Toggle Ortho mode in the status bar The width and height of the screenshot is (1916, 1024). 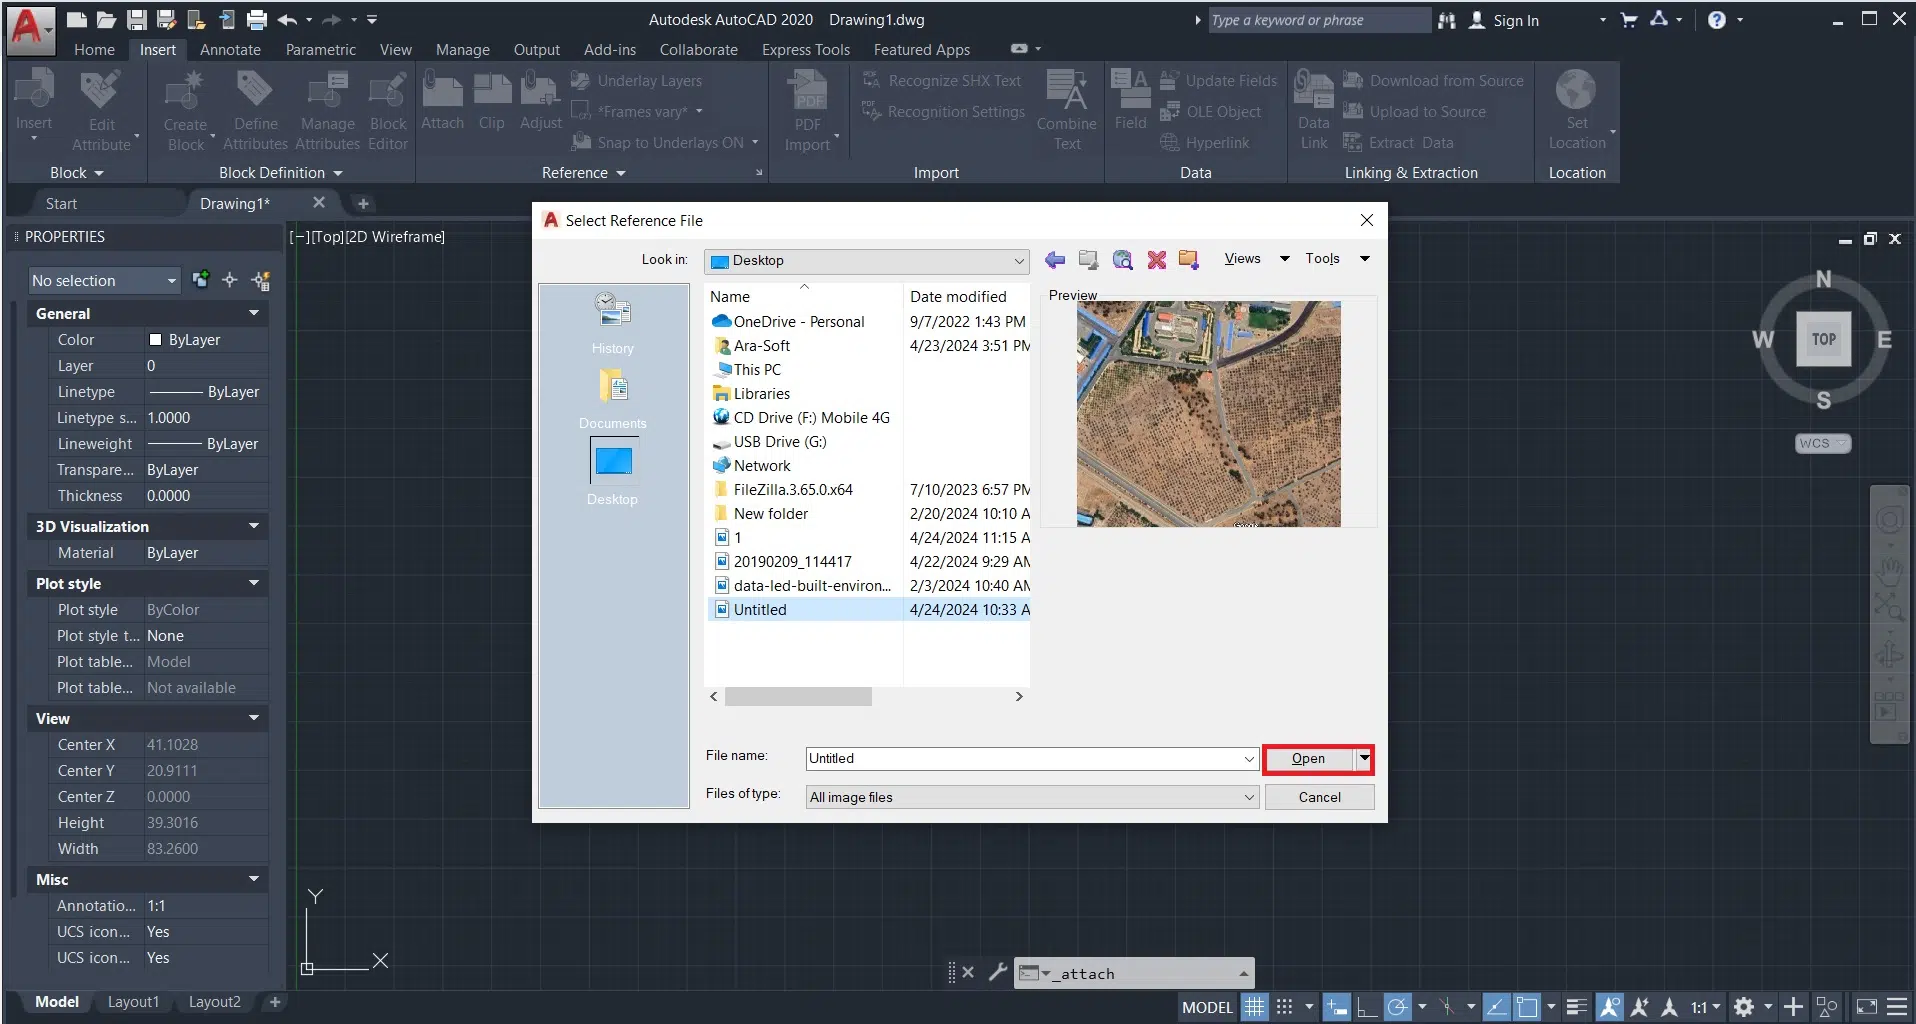pyautogui.click(x=1366, y=1007)
